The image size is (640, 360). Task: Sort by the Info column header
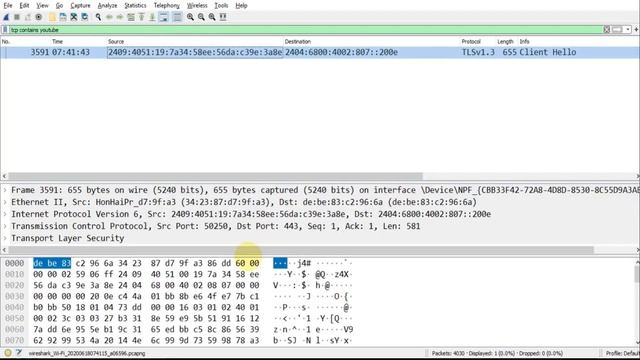pyautogui.click(x=524, y=42)
